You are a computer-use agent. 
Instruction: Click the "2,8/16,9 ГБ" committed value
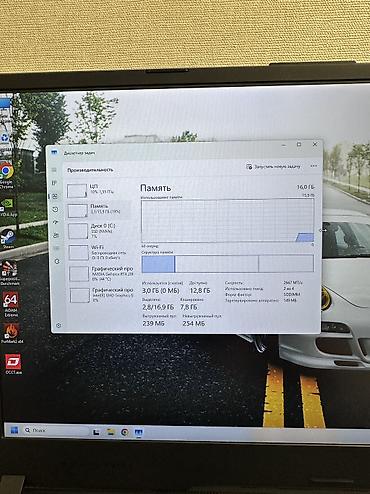click(x=158, y=307)
